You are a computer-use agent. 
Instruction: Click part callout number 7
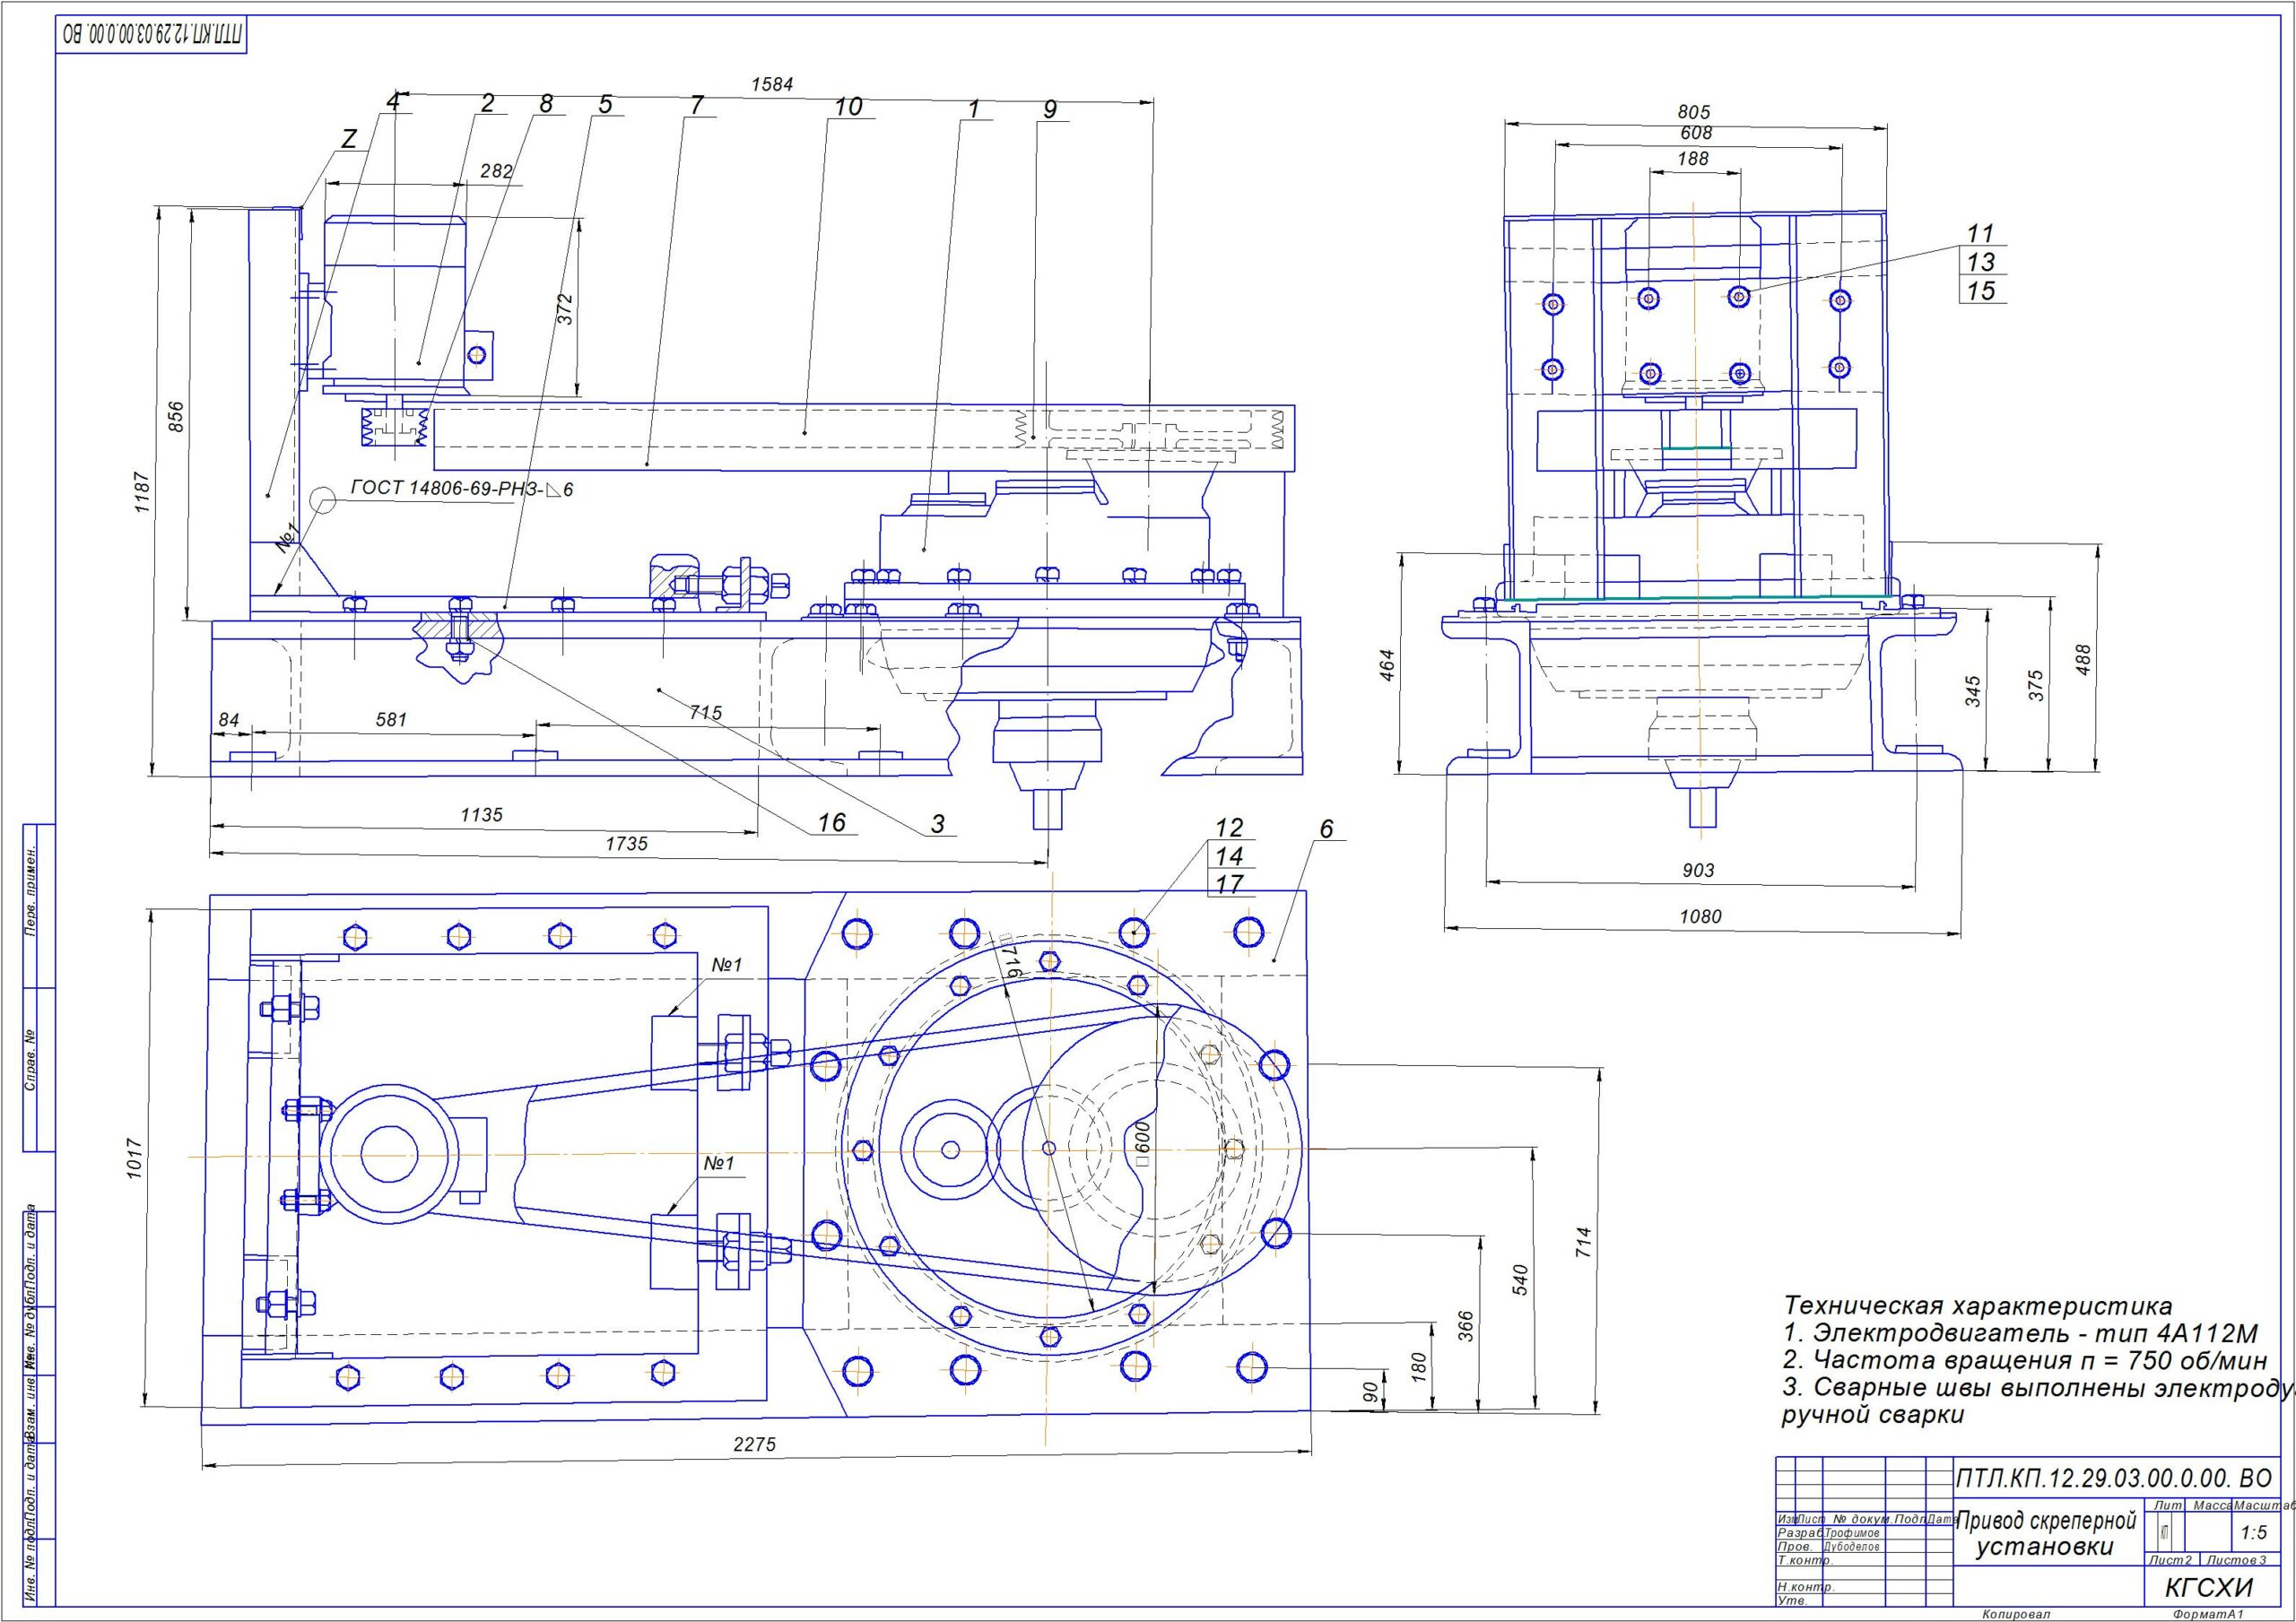point(697,105)
